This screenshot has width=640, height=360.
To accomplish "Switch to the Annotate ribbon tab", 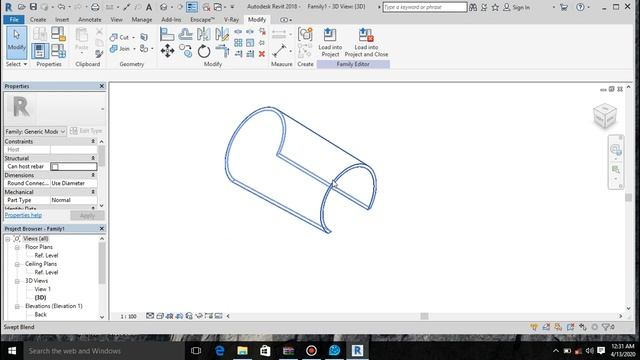I will (90, 20).
